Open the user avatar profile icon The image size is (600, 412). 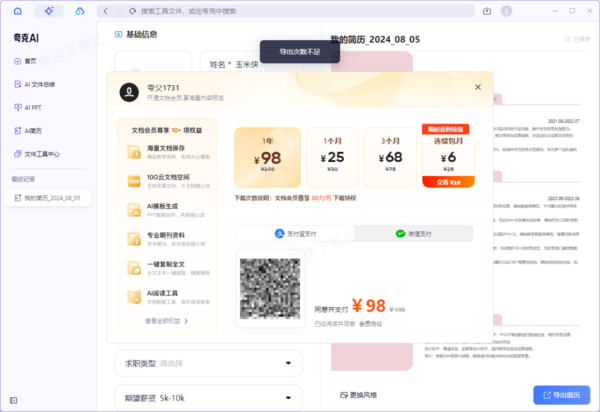pyautogui.click(x=507, y=11)
